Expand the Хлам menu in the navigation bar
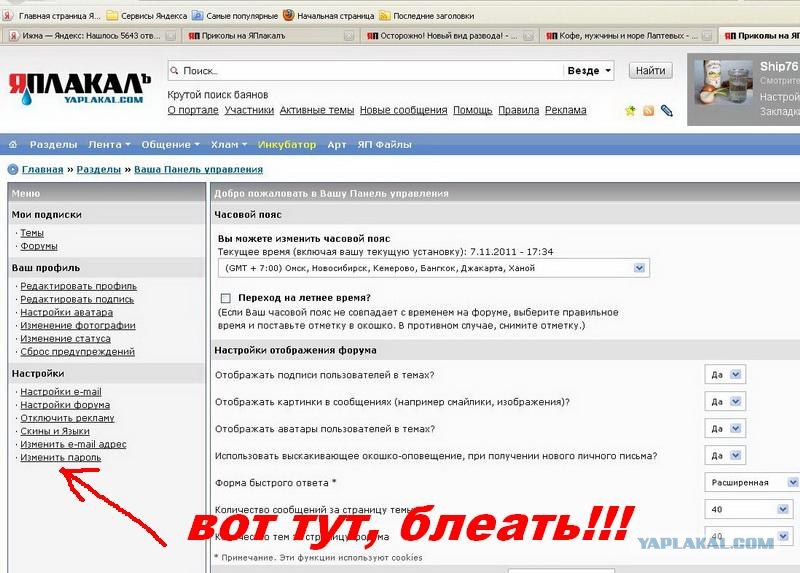Viewport: 800px width, 573px height. tap(229, 144)
